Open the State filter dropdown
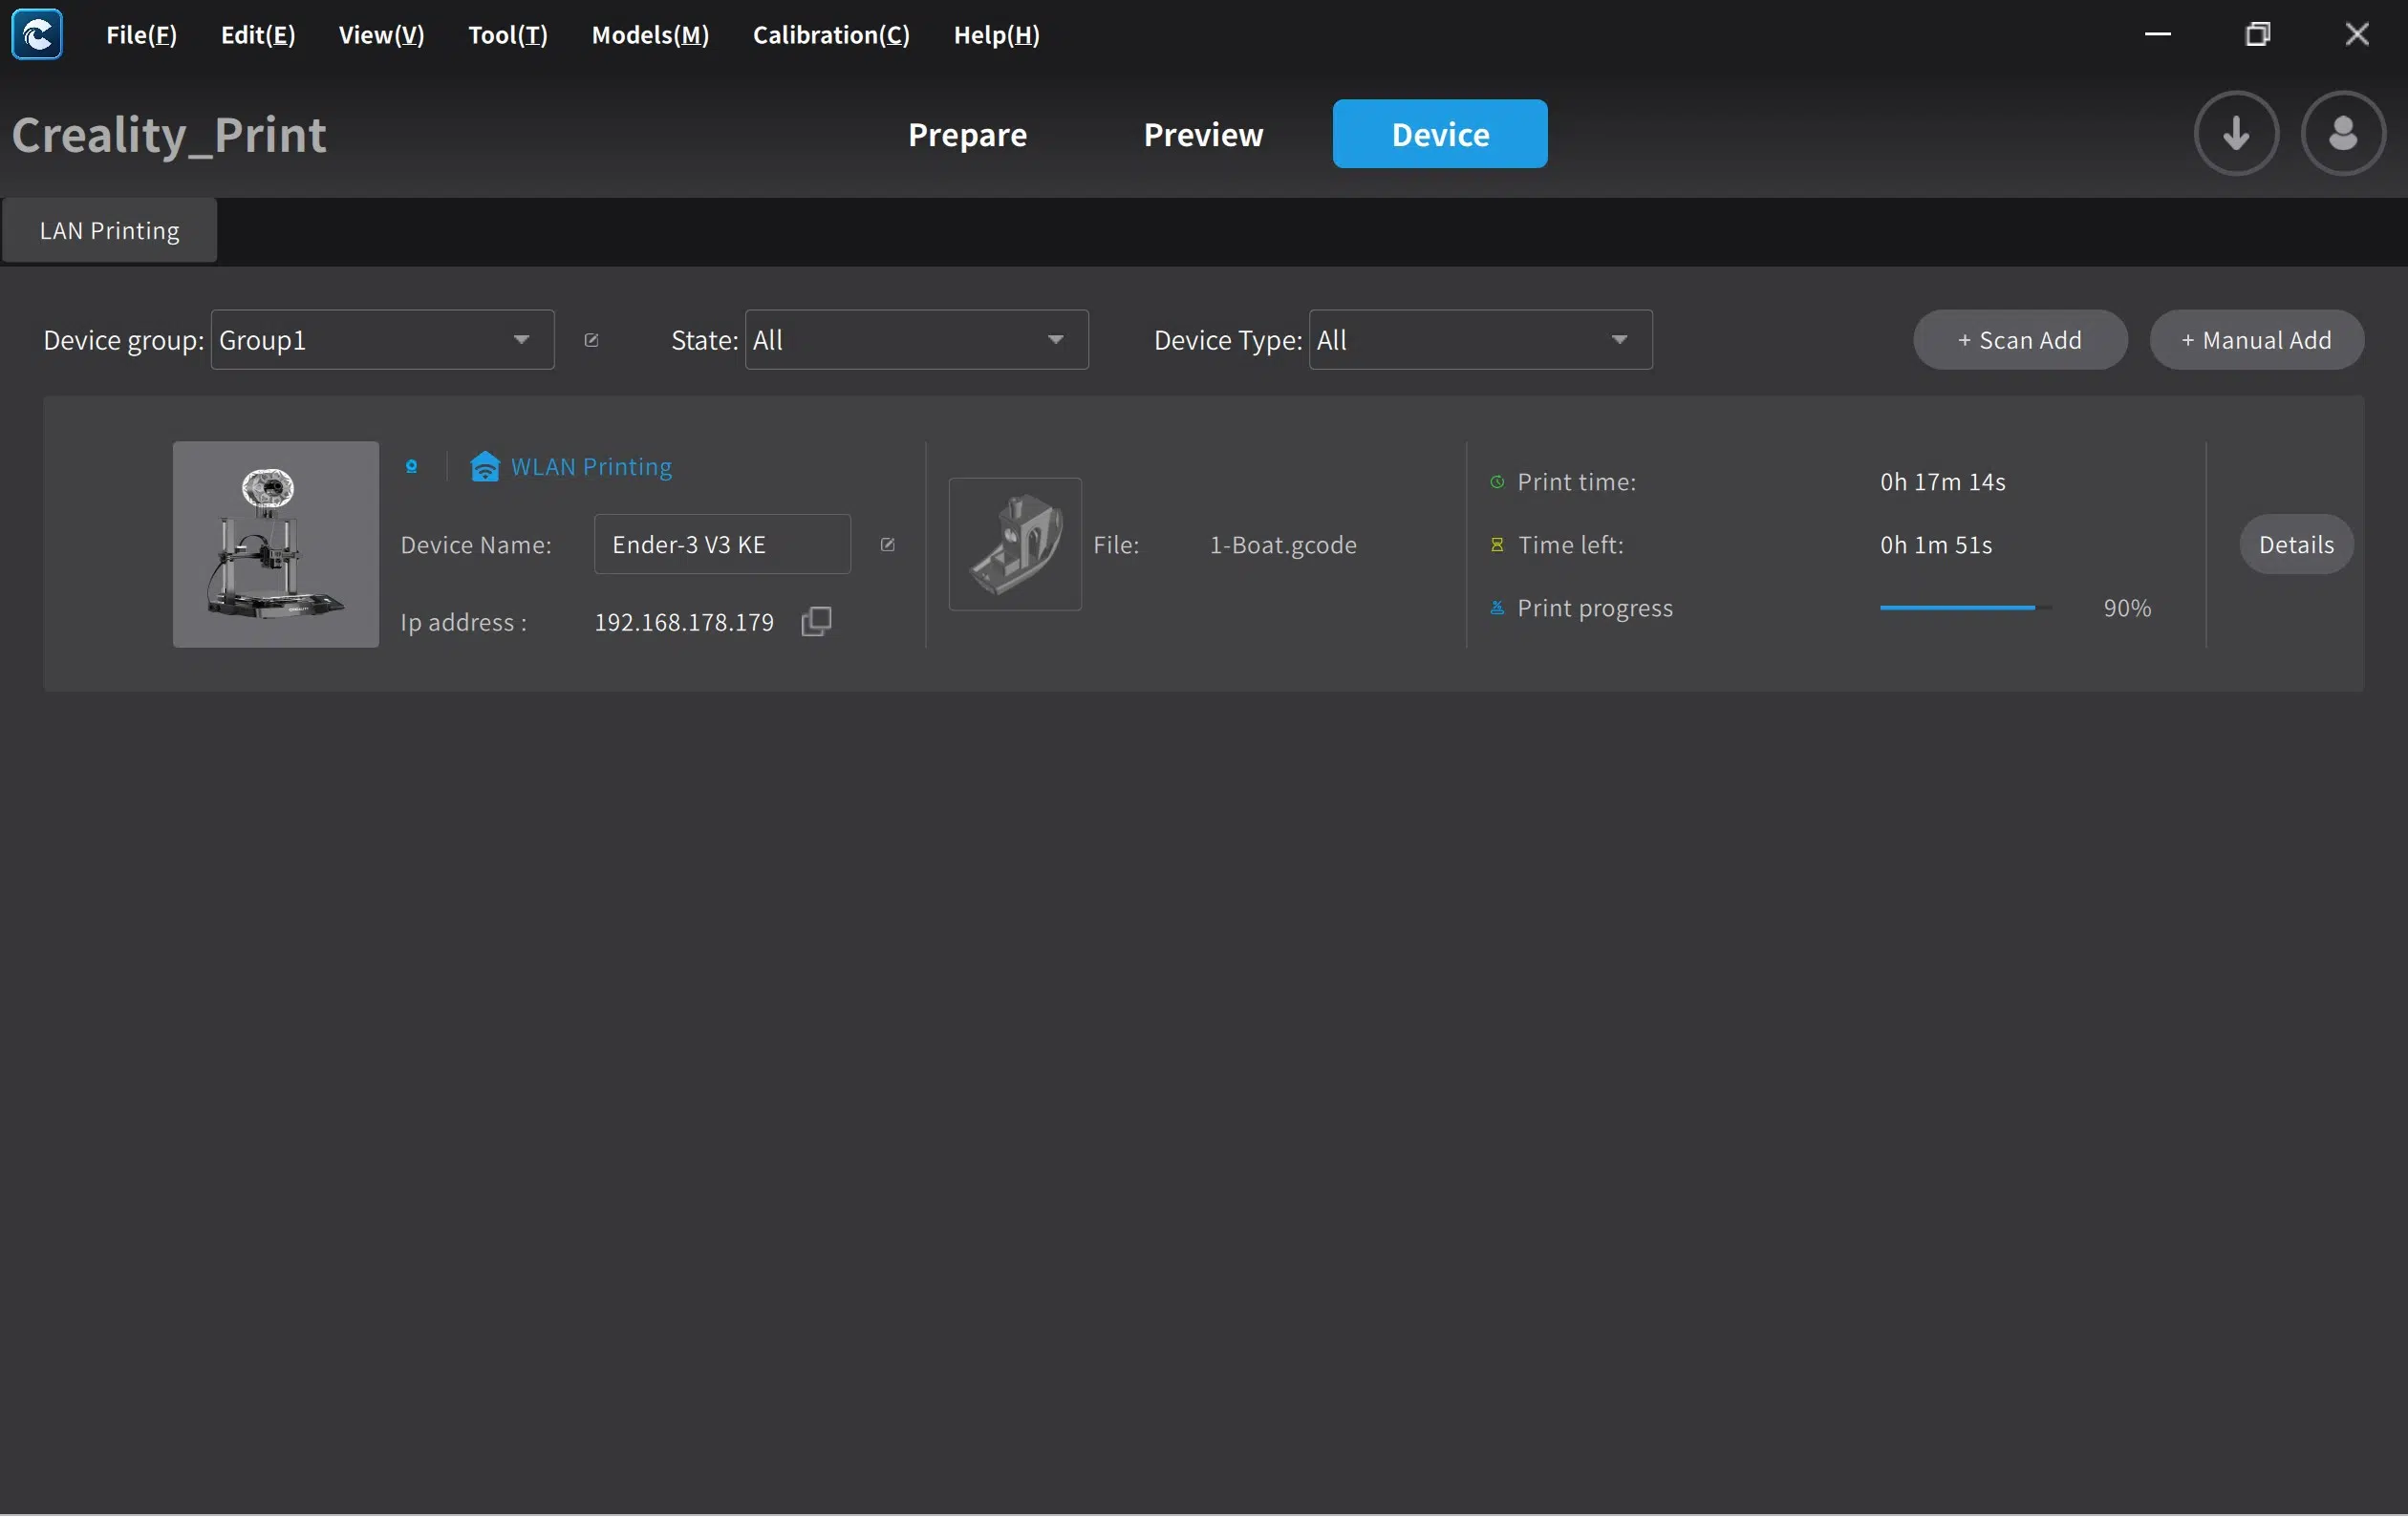The width and height of the screenshot is (2408, 1517). coord(916,341)
